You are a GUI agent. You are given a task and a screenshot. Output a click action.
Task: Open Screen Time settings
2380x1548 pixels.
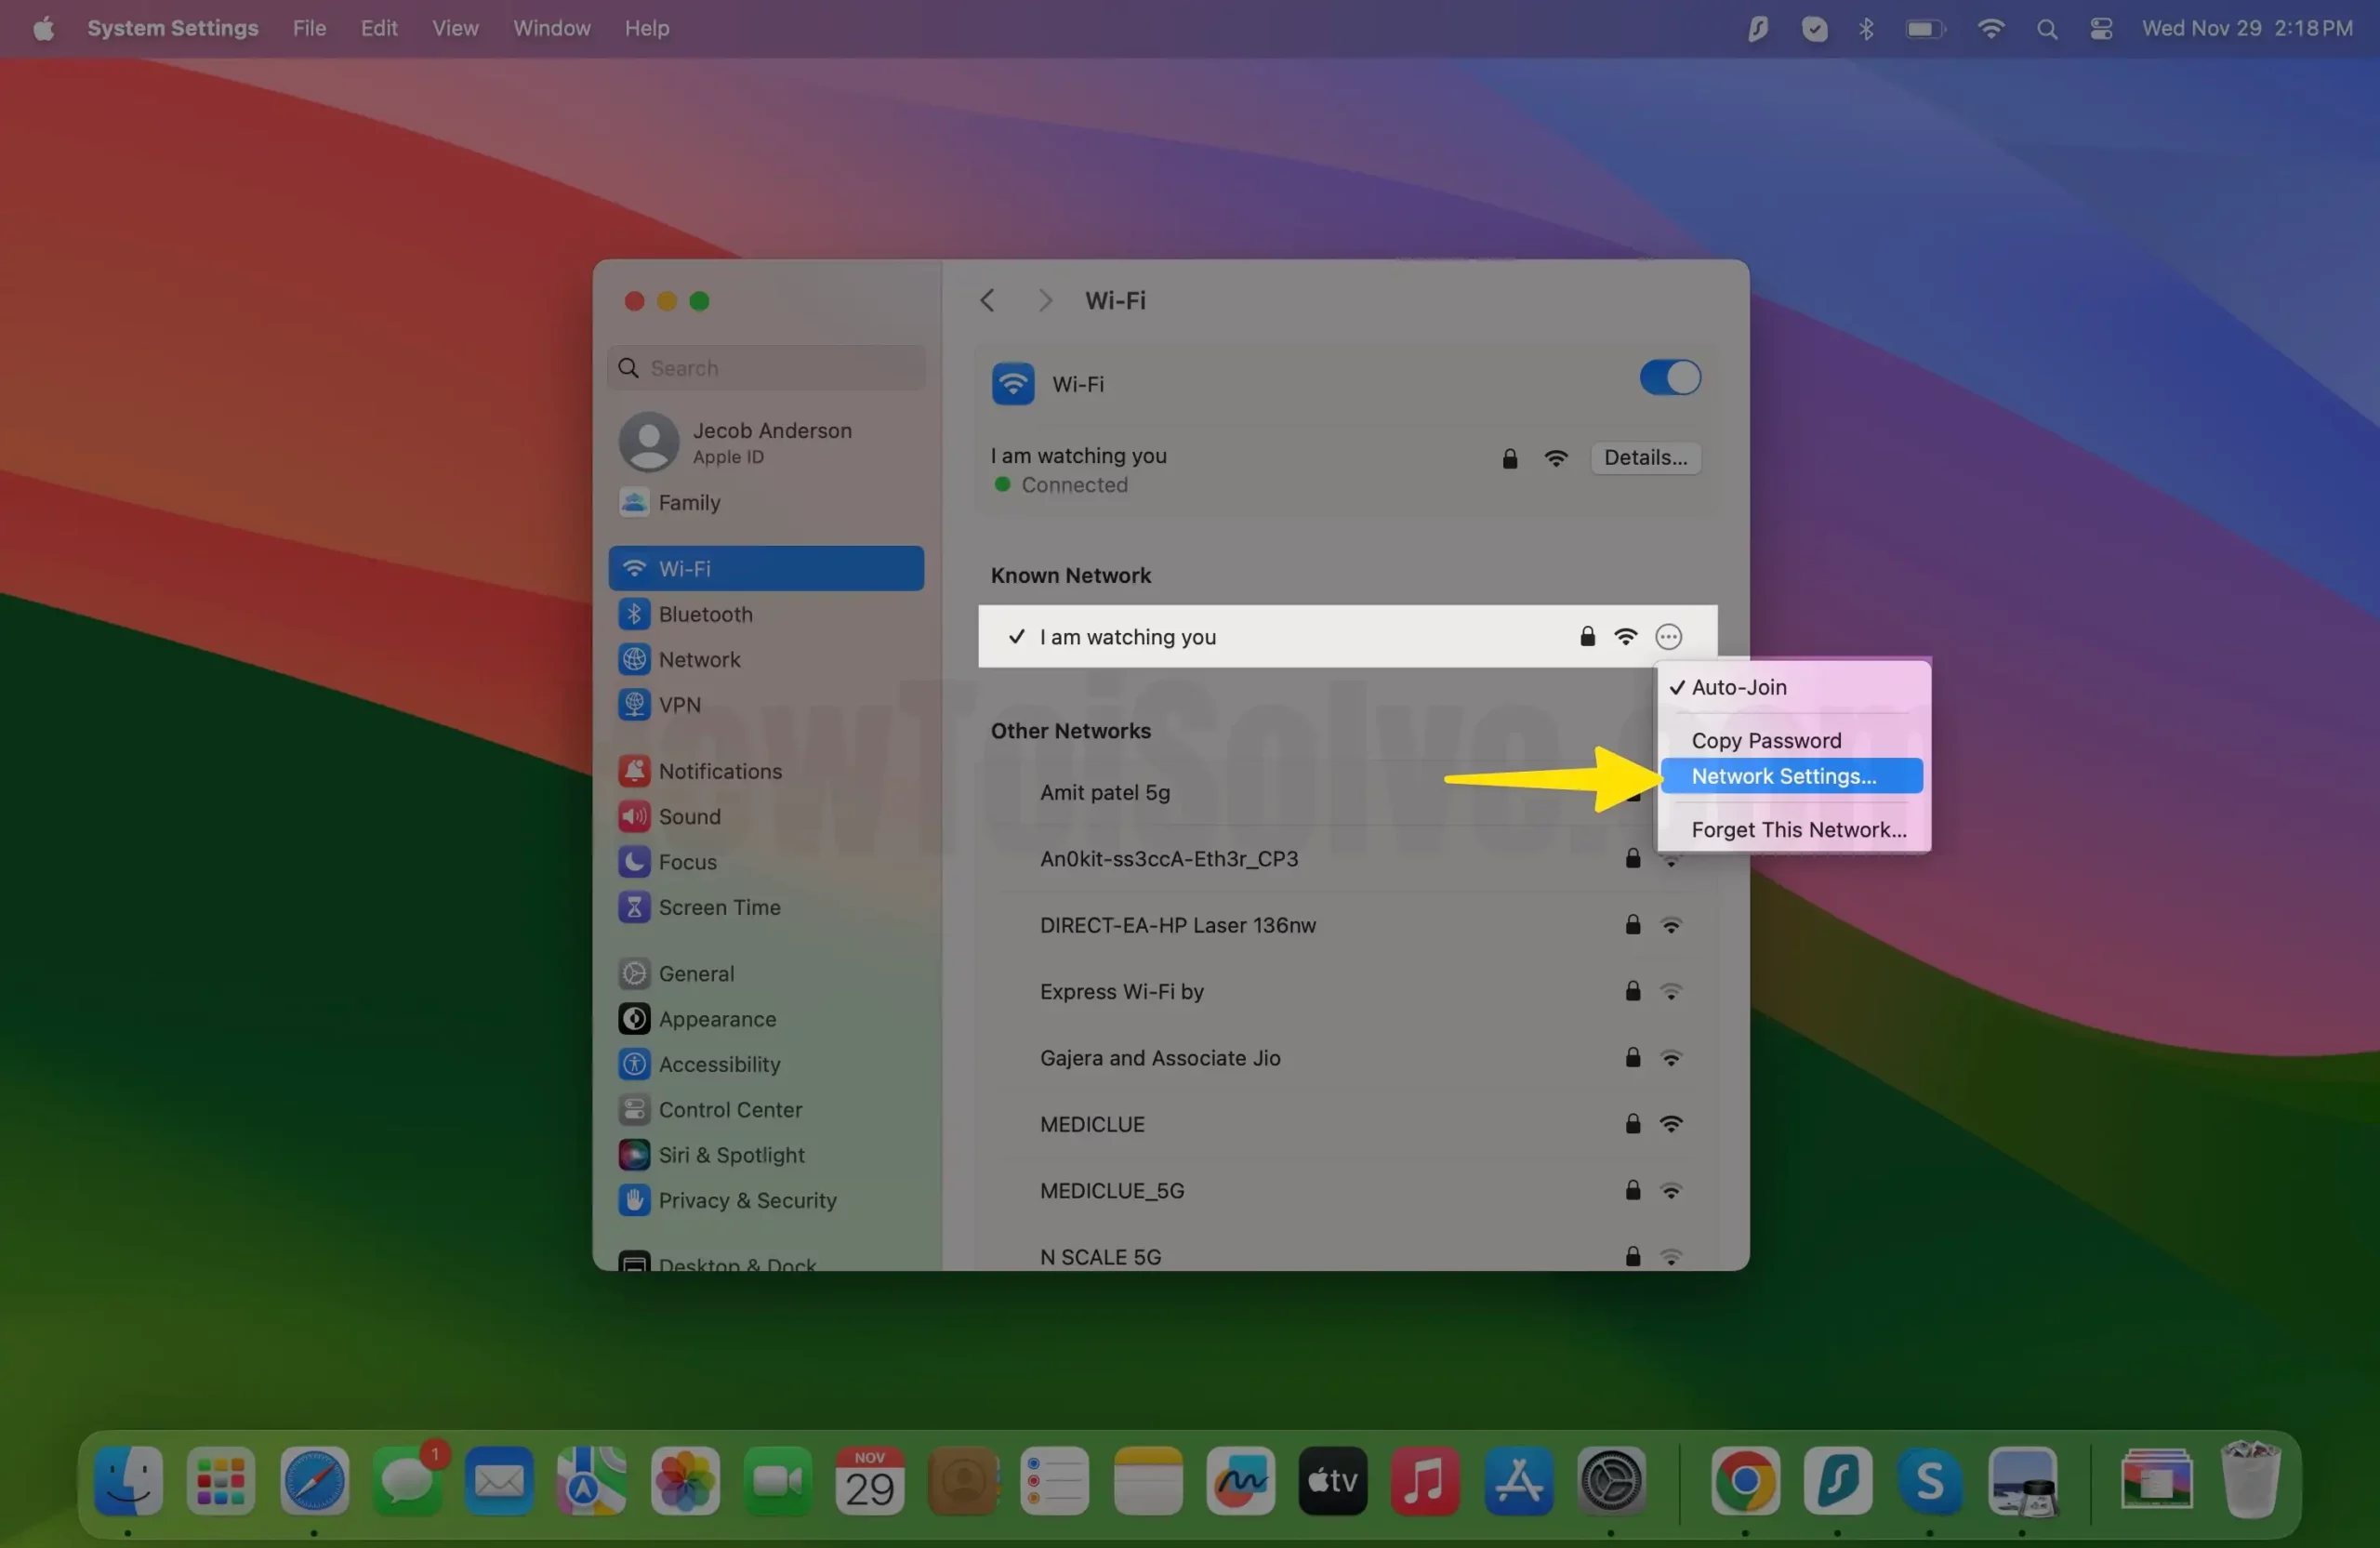point(718,907)
